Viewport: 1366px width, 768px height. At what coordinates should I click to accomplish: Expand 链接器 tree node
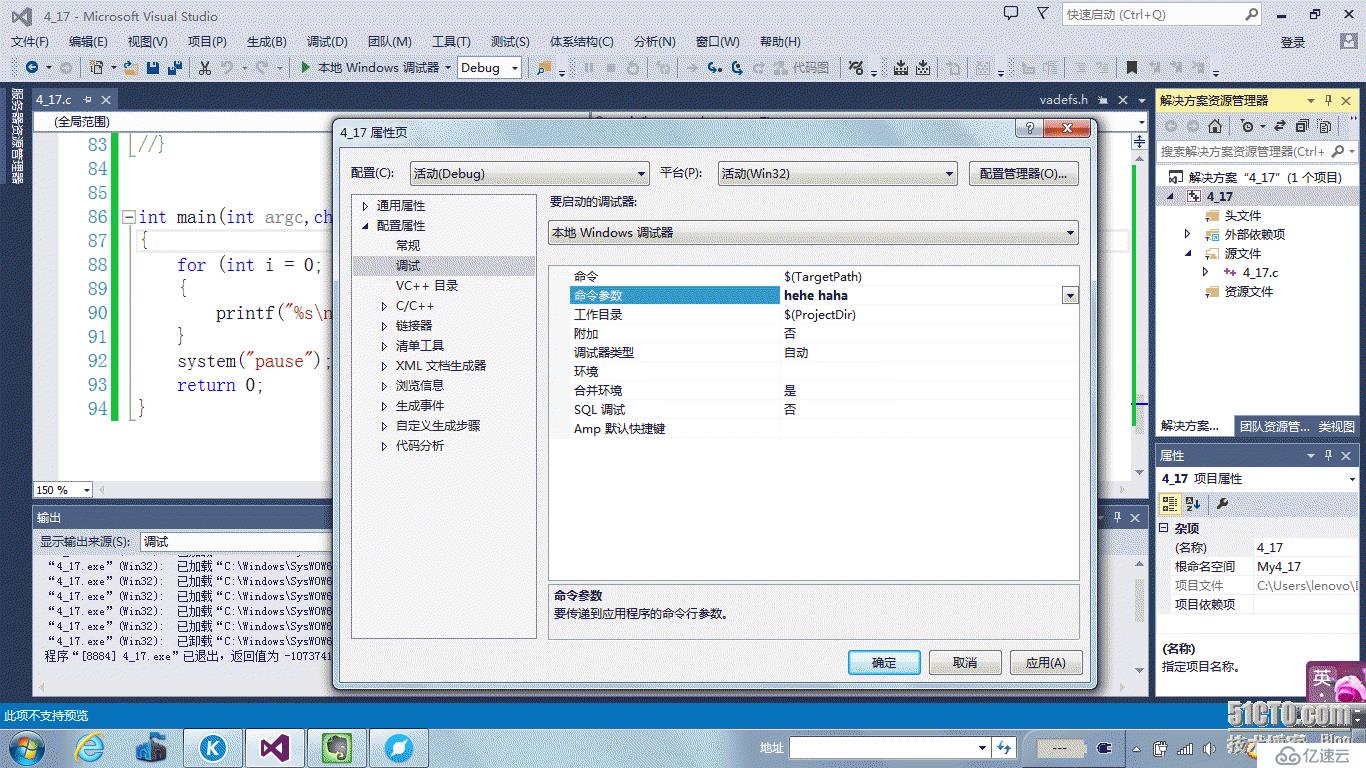[x=385, y=326]
